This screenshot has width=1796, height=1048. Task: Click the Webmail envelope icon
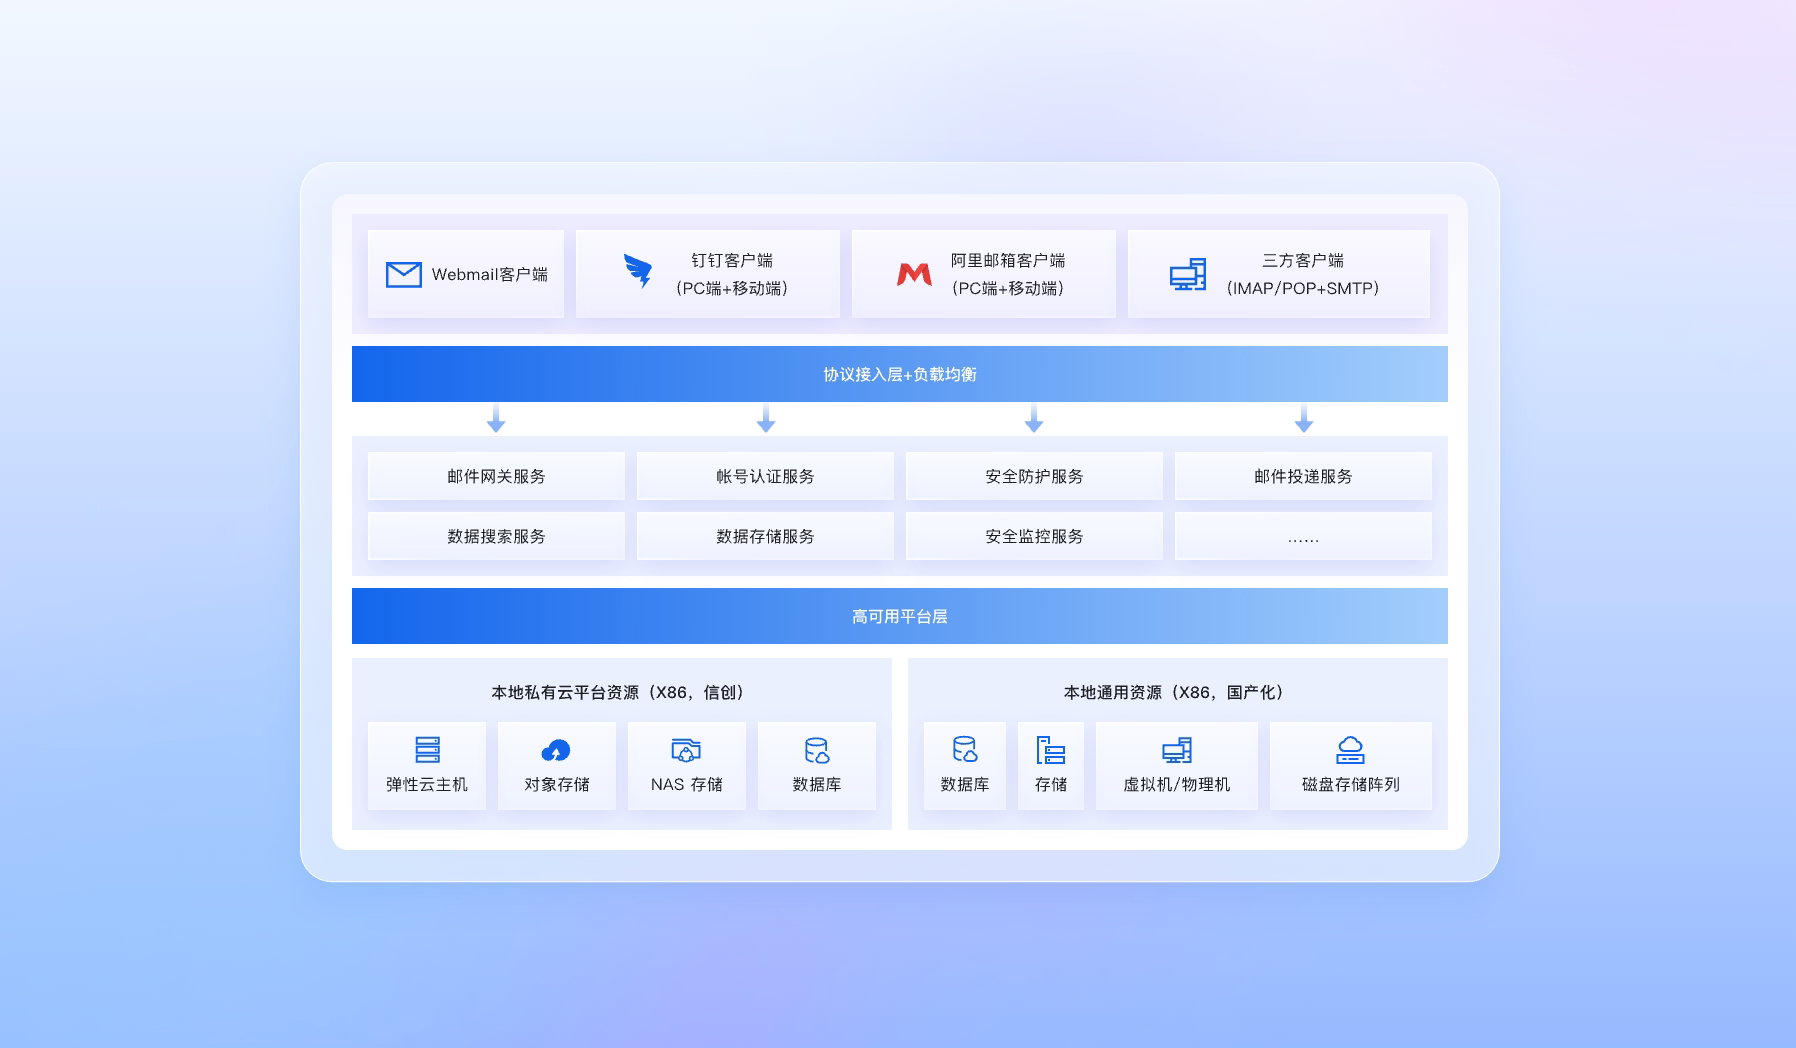(403, 273)
